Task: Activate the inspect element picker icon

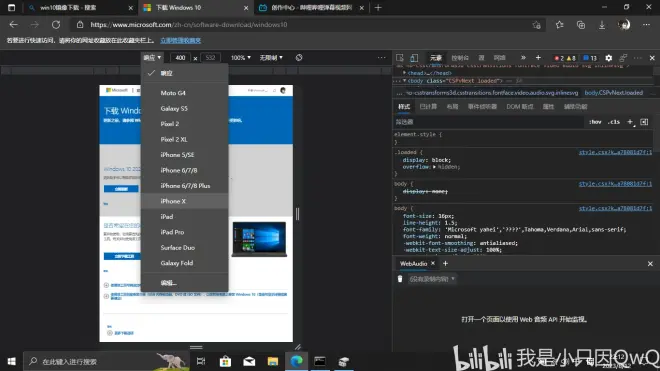Action: (x=399, y=58)
